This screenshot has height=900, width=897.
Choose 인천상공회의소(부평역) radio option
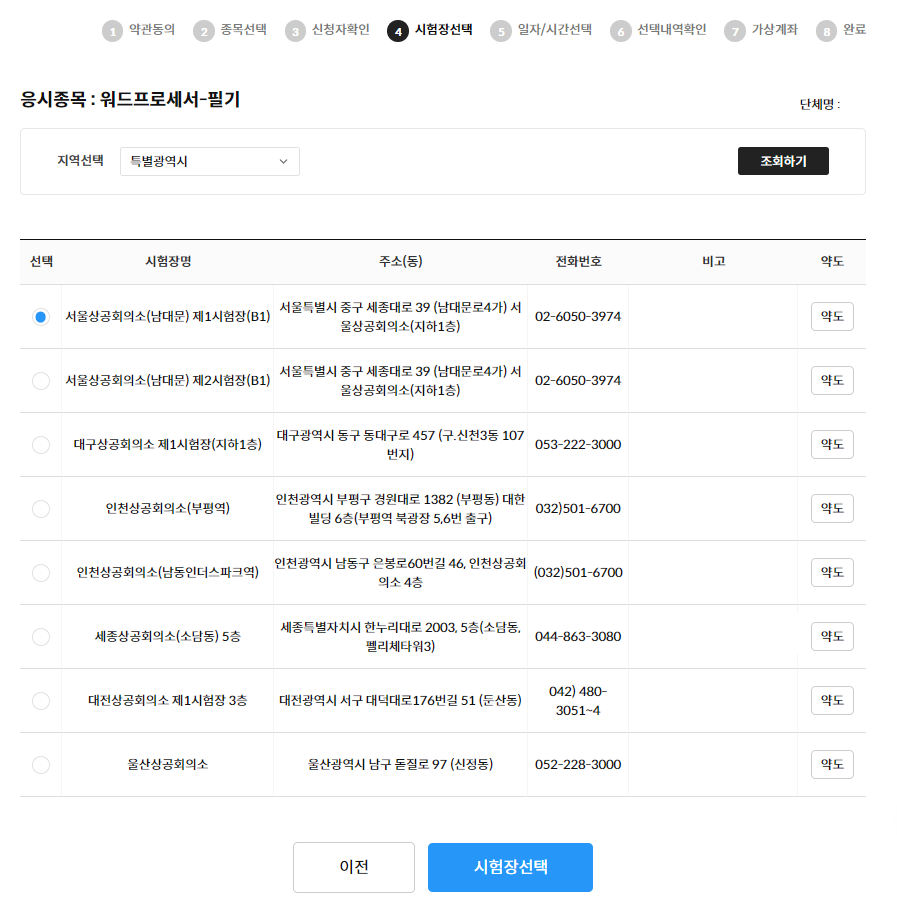[x=41, y=509]
